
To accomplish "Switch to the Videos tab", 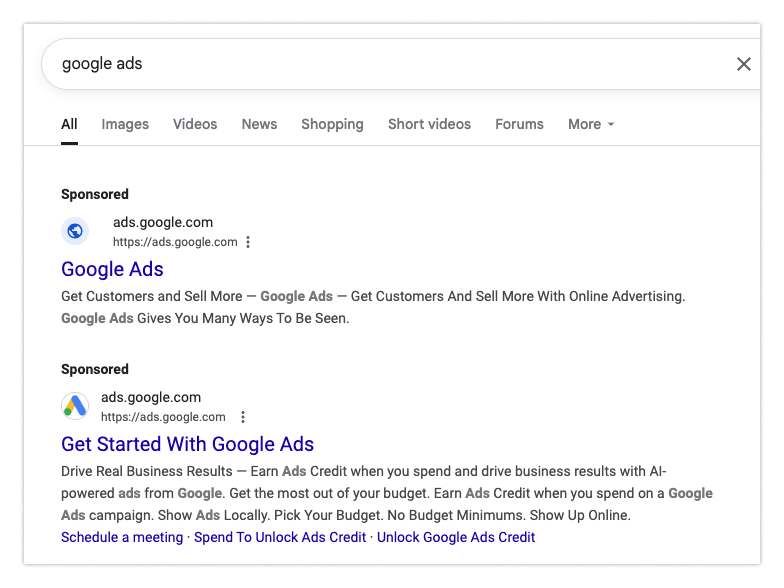I will click(x=195, y=124).
